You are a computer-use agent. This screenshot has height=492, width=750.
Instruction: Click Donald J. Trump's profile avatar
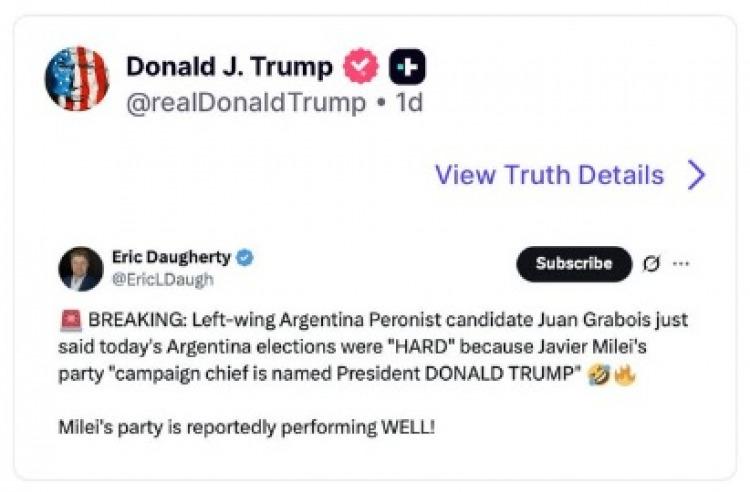click(x=76, y=78)
